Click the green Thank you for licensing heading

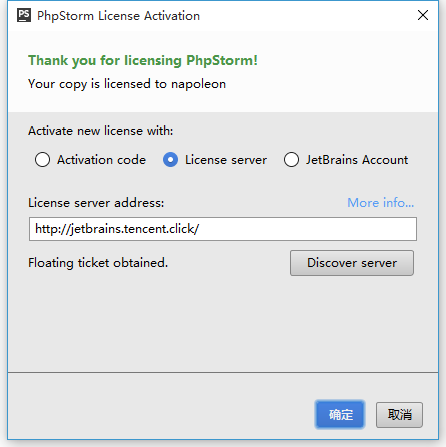(x=143, y=61)
